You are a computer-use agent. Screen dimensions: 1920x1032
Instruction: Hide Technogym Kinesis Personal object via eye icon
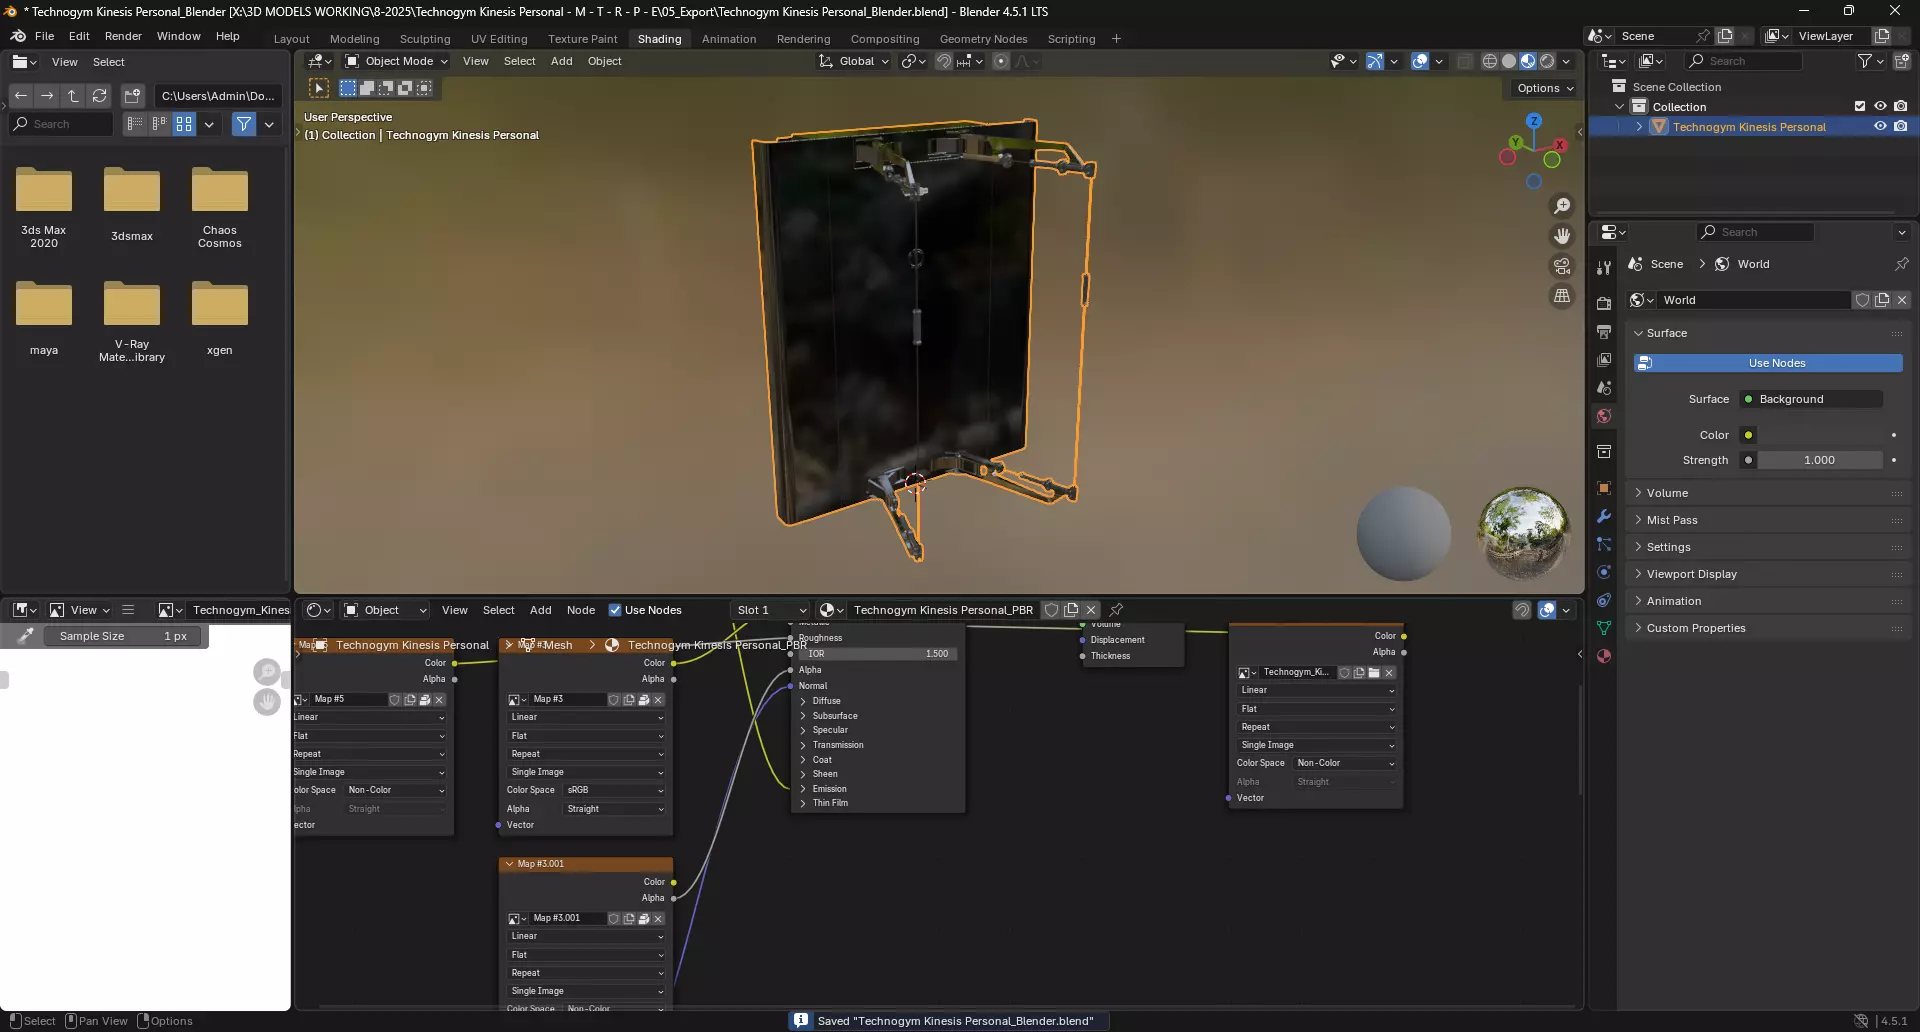(1880, 127)
